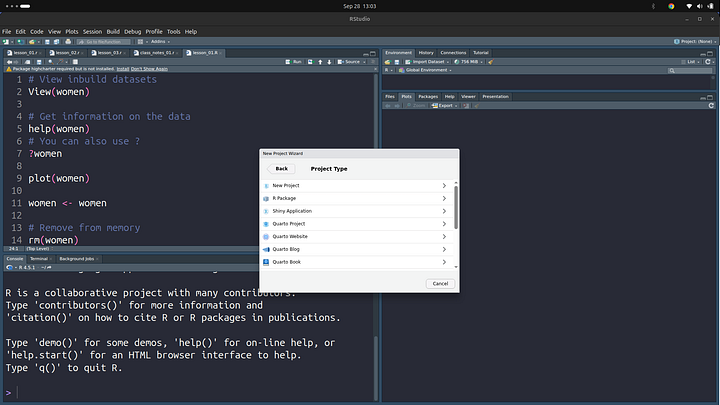Click the wizard project type list scrollbar
This screenshot has width=720, height=405.
(x=456, y=207)
